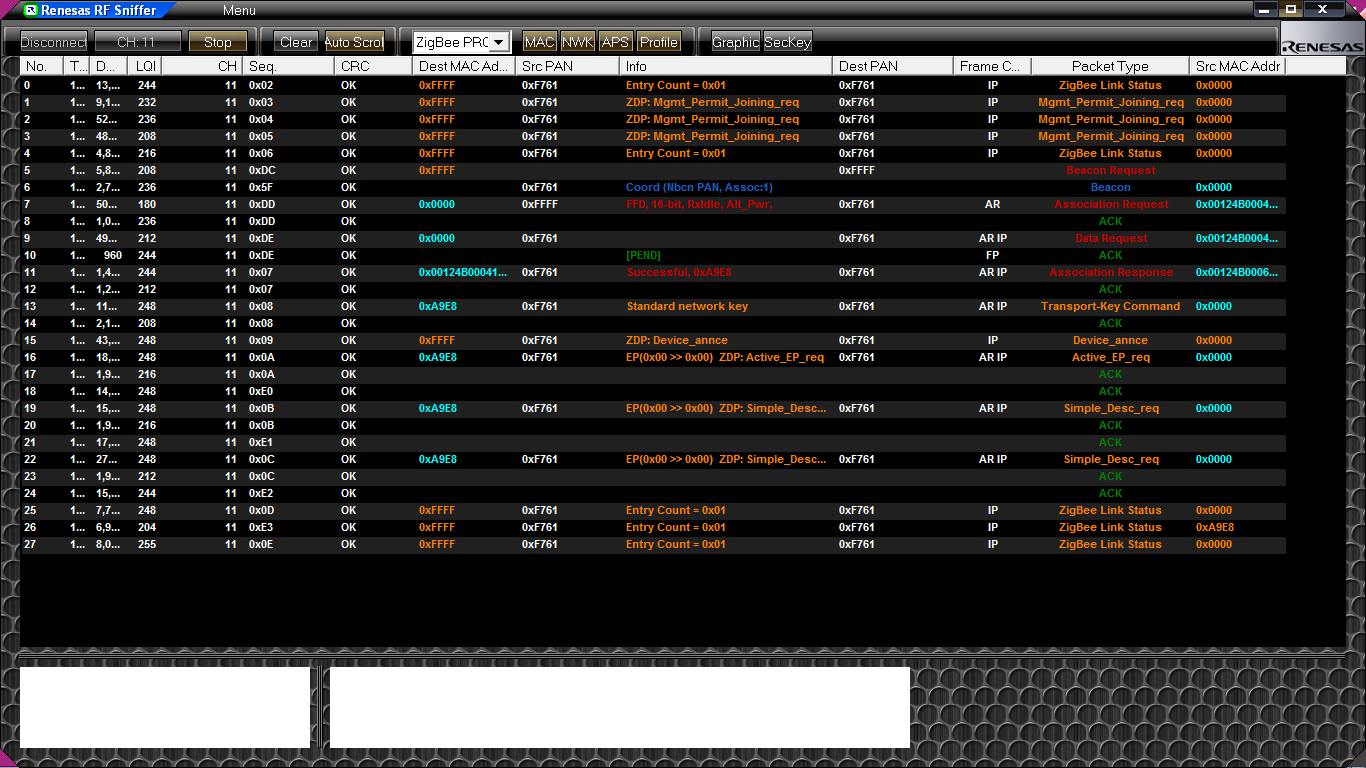Viewport: 1366px width, 768px height.
Task: Click the Seq. column header
Action: click(288, 66)
